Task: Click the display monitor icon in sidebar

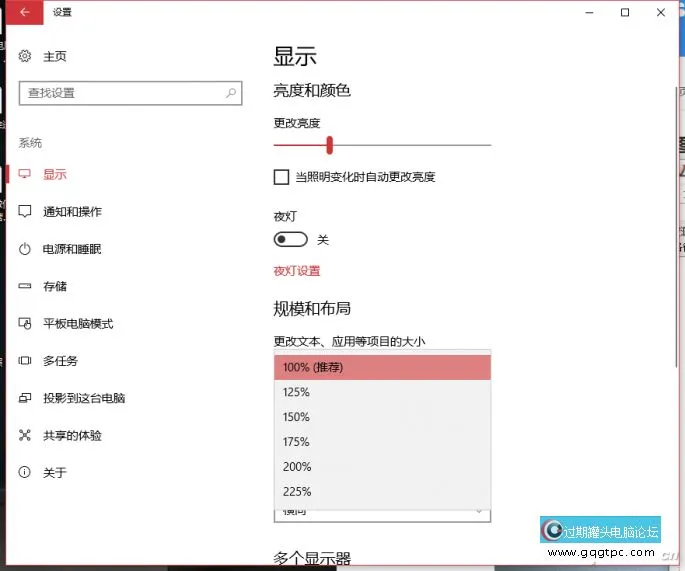Action: tap(24, 174)
